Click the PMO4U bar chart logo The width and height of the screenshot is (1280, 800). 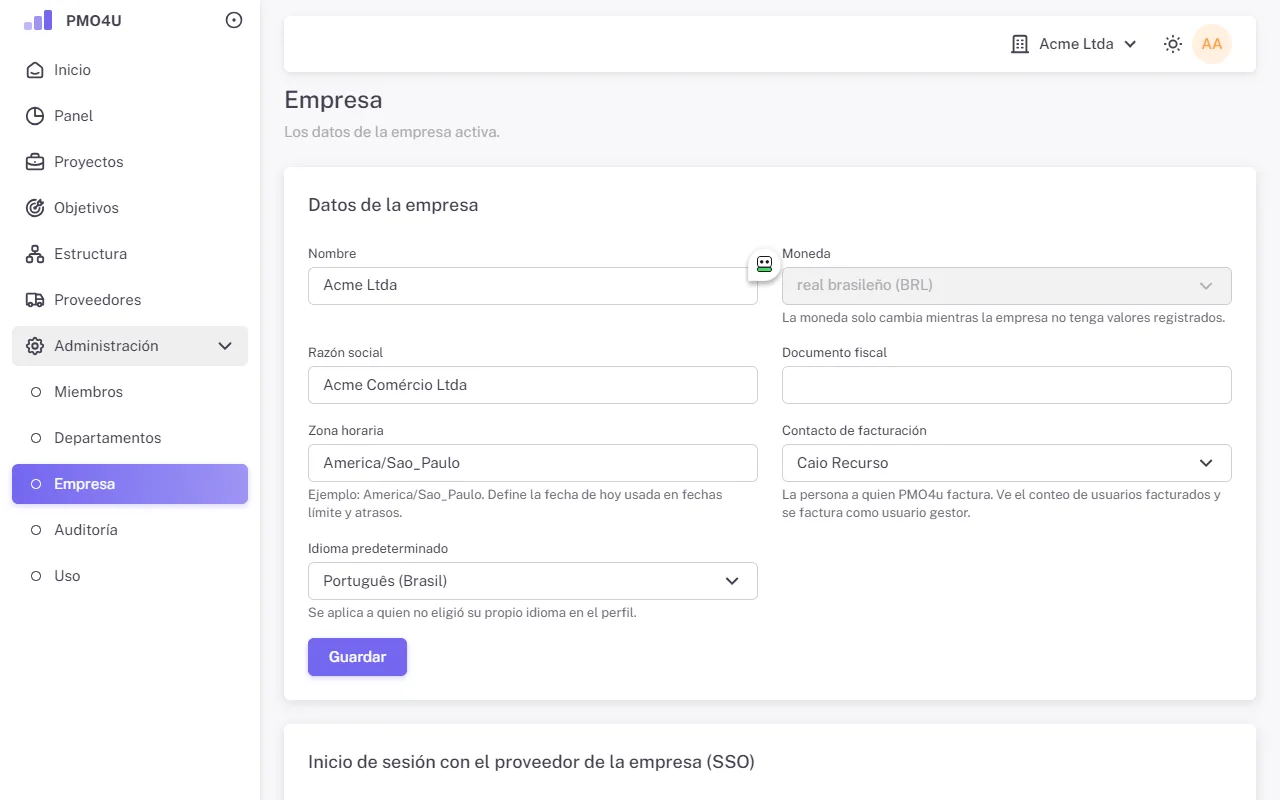pos(38,20)
